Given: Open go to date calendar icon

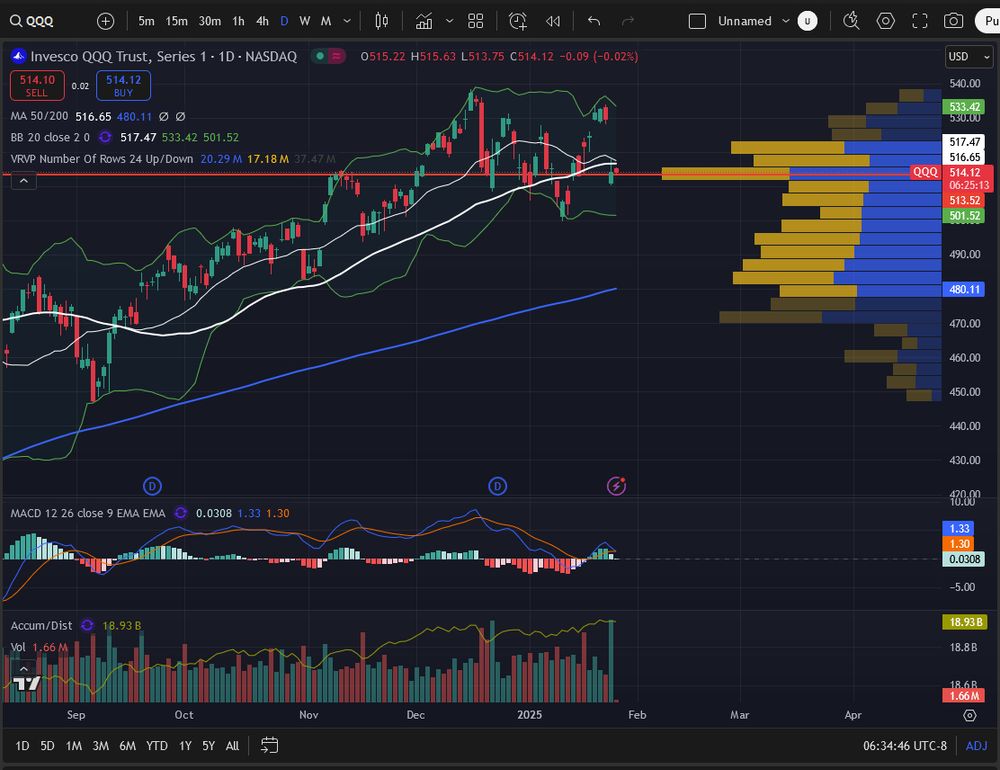Looking at the screenshot, I should (x=270, y=745).
